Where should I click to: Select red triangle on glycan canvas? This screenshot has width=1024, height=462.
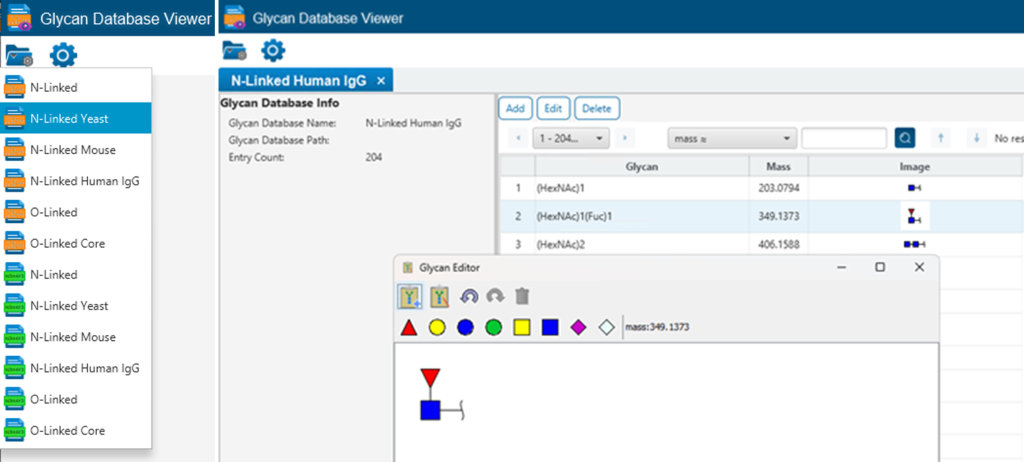pyautogui.click(x=430, y=378)
